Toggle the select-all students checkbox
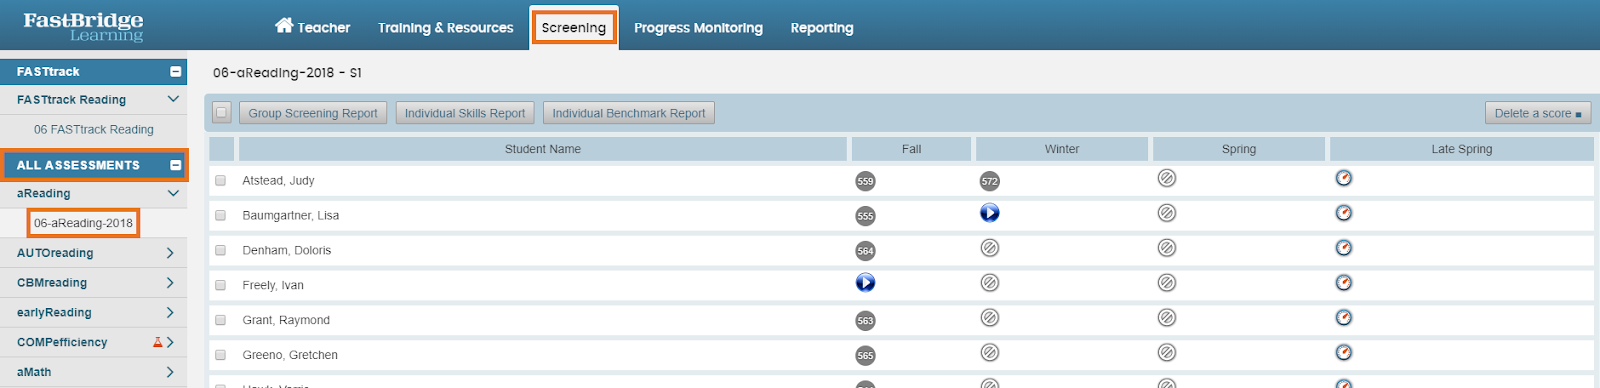 [222, 113]
